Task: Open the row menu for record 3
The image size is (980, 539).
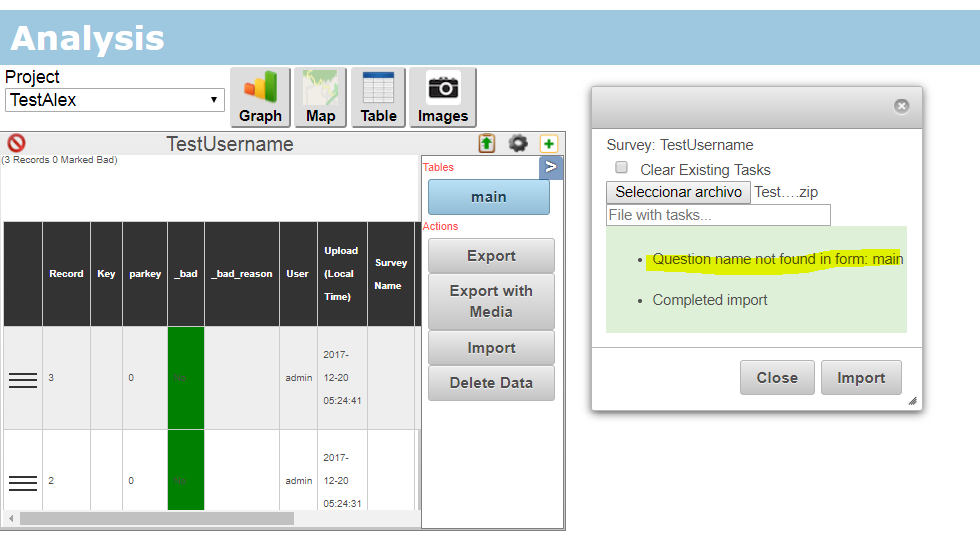Action: [23, 380]
